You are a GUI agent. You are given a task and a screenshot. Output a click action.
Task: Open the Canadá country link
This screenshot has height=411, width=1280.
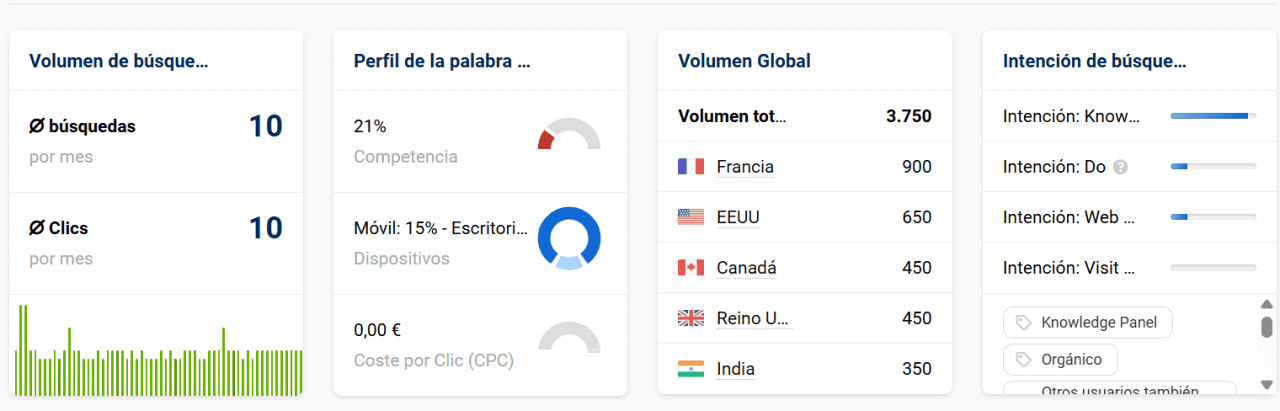click(746, 268)
